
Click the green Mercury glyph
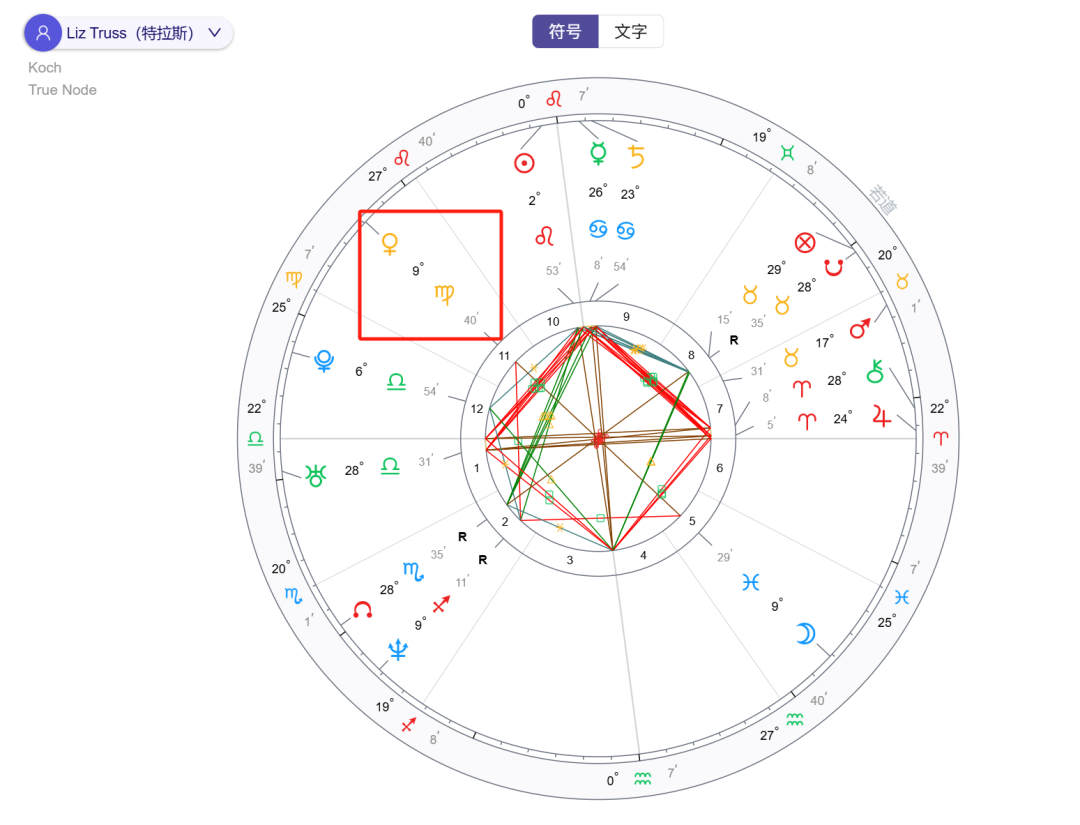pyautogui.click(x=598, y=154)
